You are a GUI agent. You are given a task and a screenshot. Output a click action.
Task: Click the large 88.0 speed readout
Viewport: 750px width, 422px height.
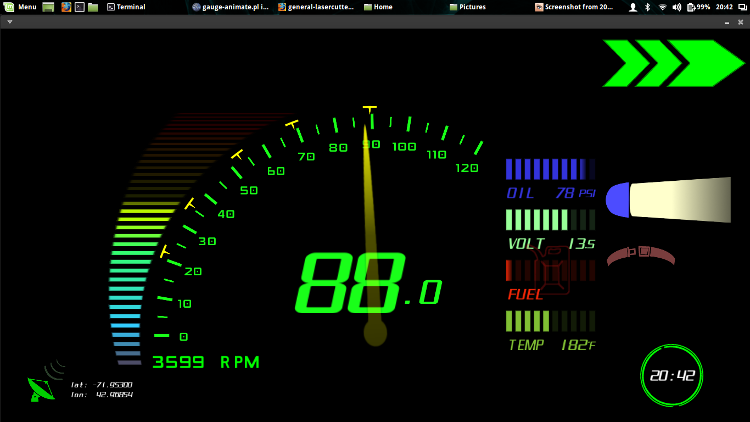[x=367, y=284]
